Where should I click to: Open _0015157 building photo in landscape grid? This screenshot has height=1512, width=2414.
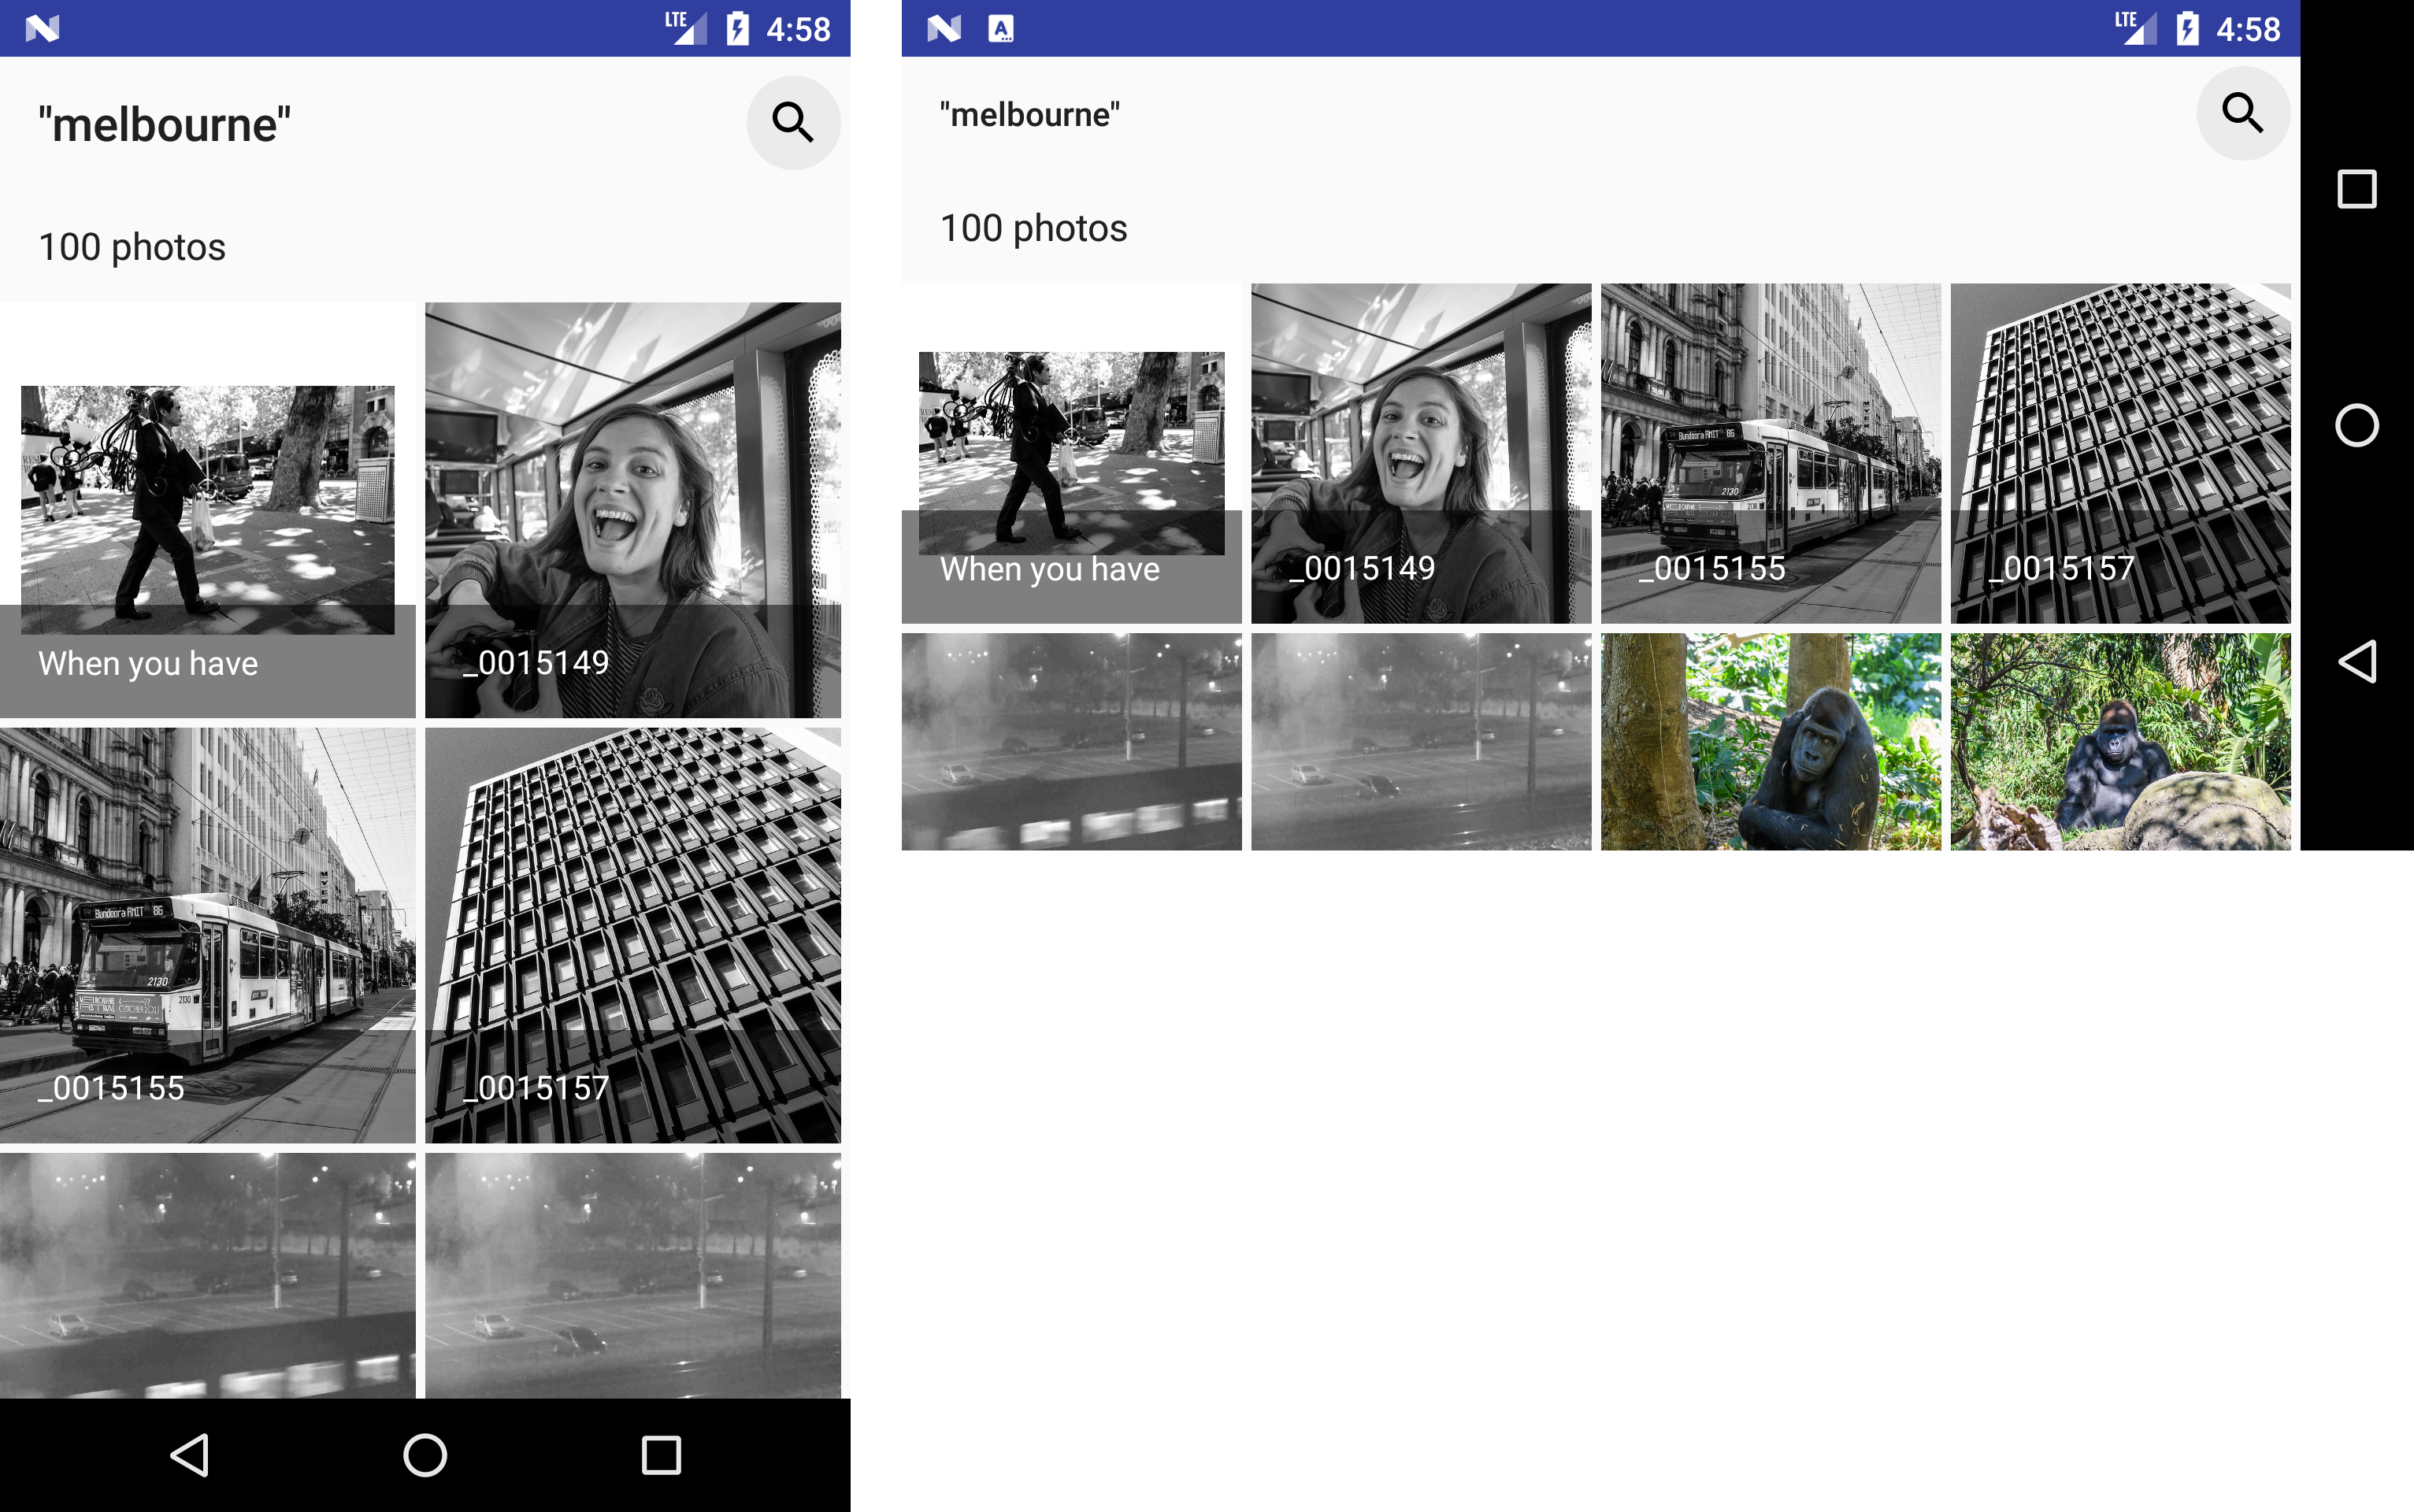click(2119, 453)
